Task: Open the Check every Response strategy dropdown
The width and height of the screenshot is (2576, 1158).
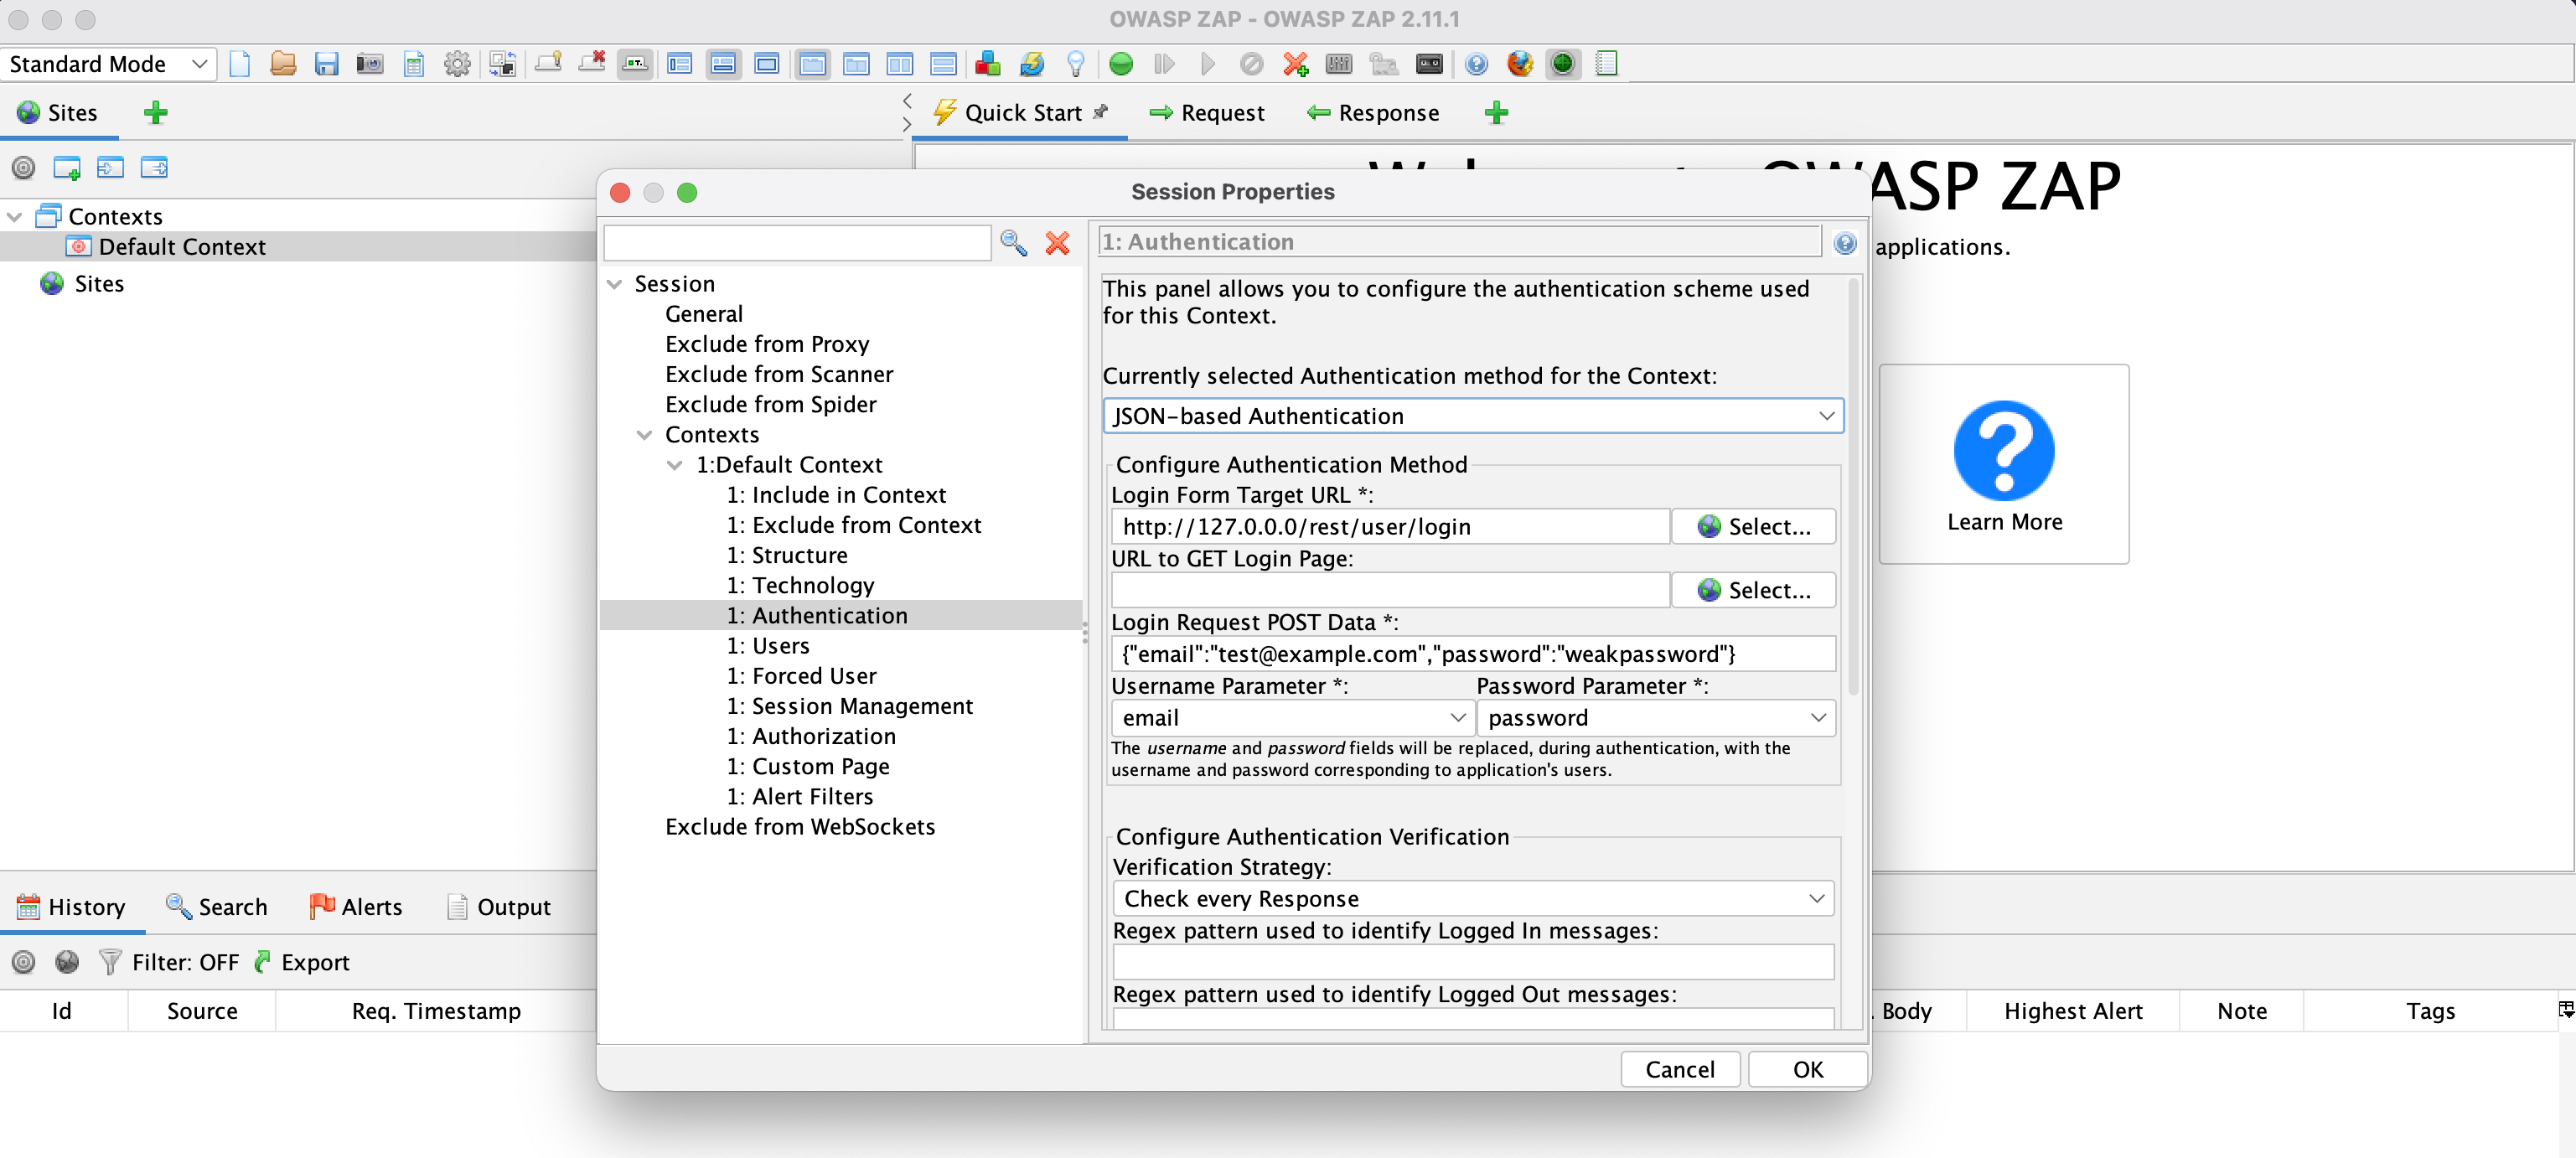Action: [1473, 899]
